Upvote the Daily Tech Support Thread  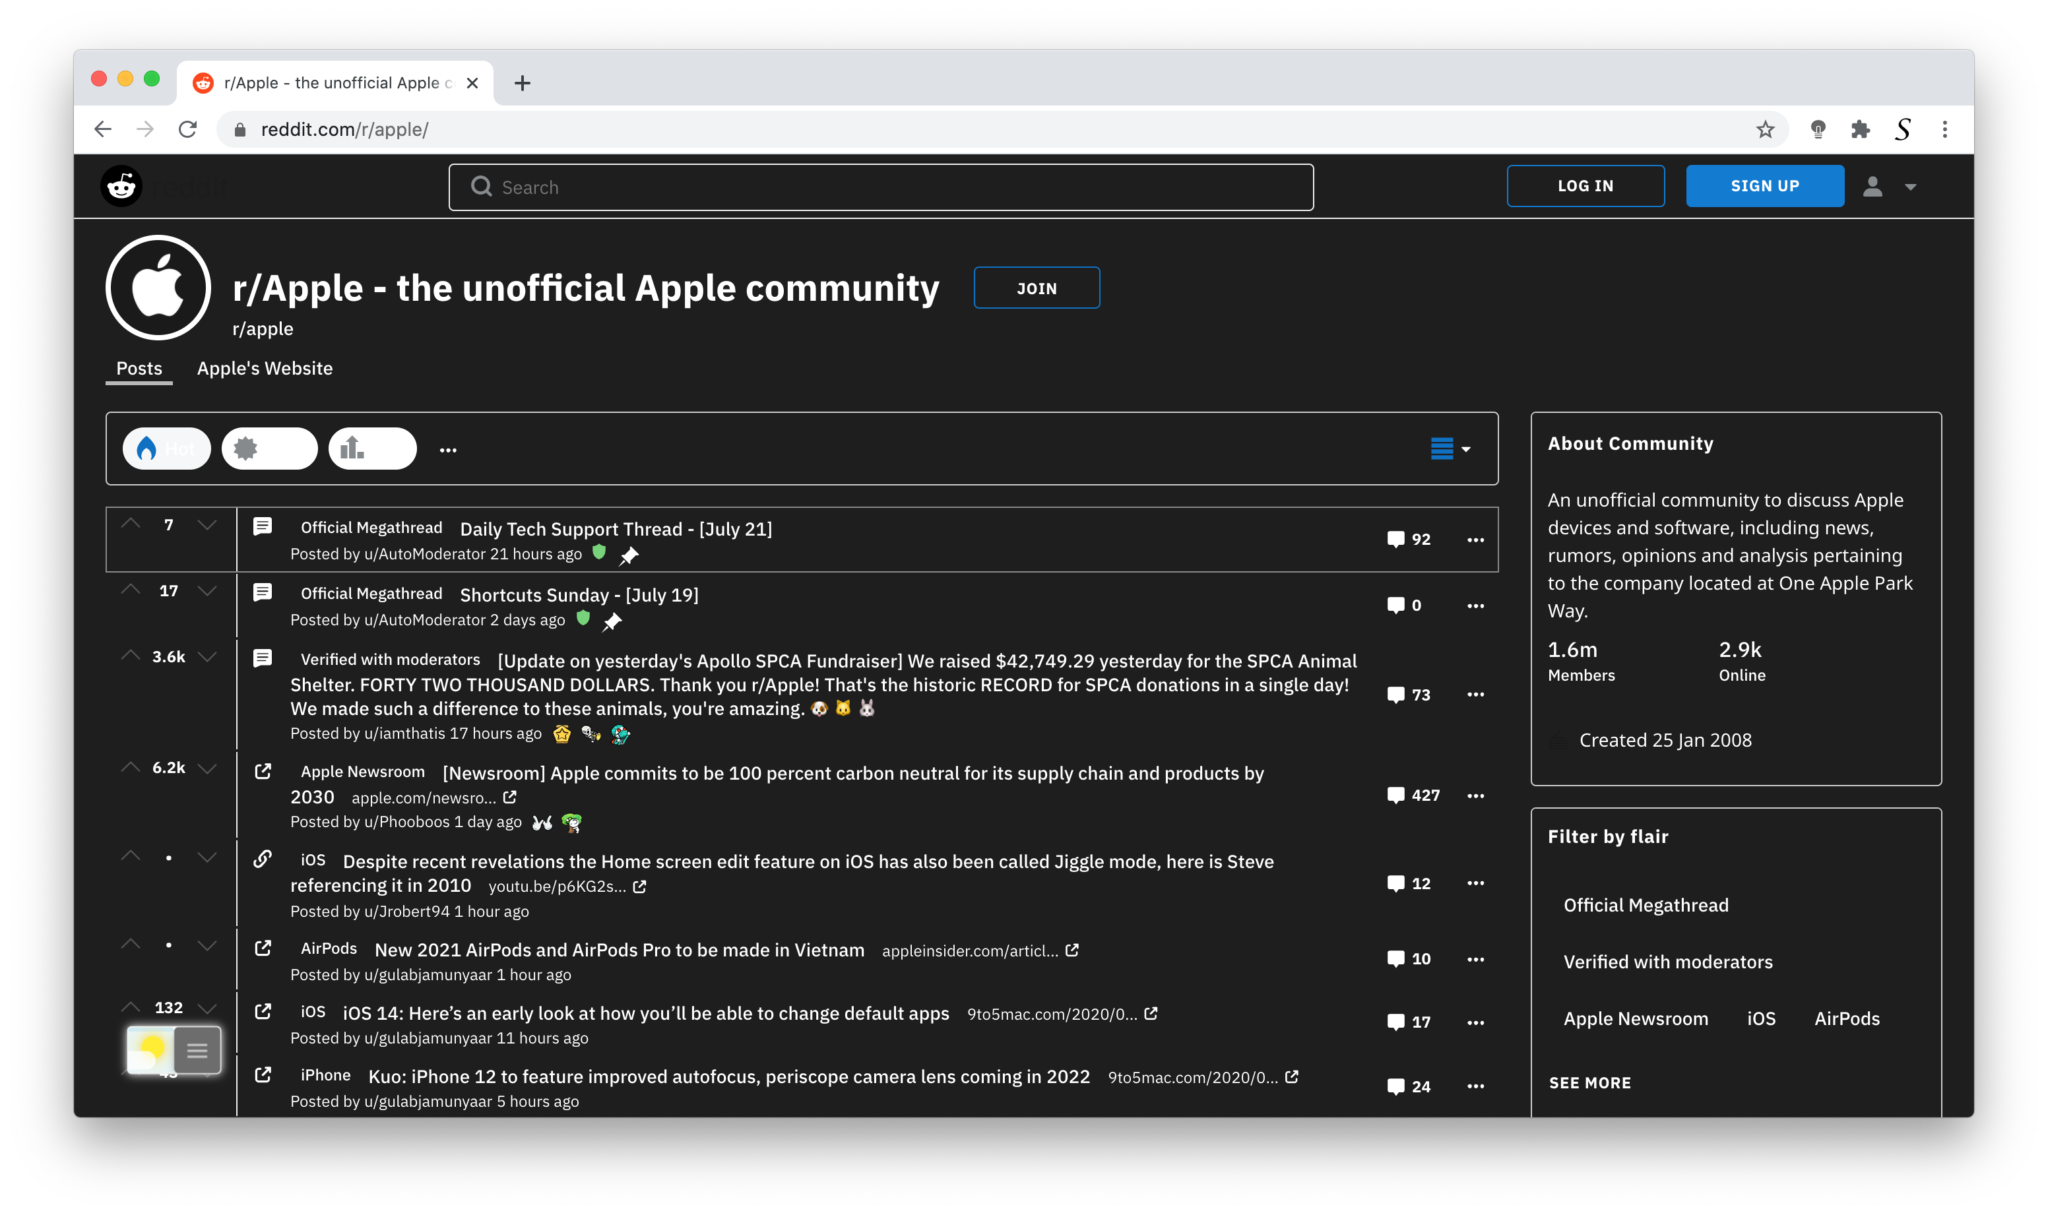(x=131, y=524)
